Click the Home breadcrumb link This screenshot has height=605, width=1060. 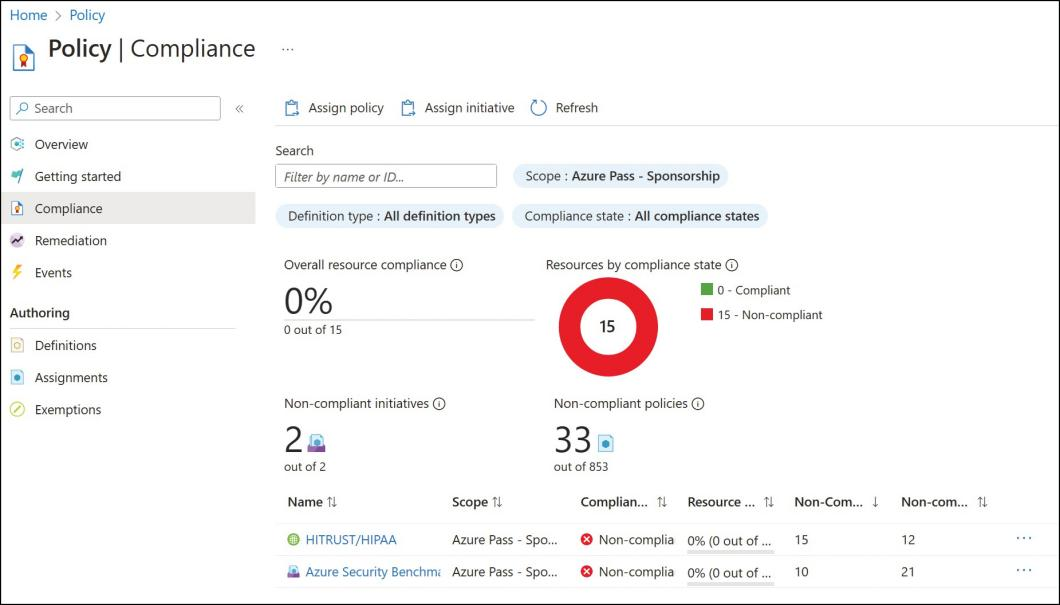point(28,15)
